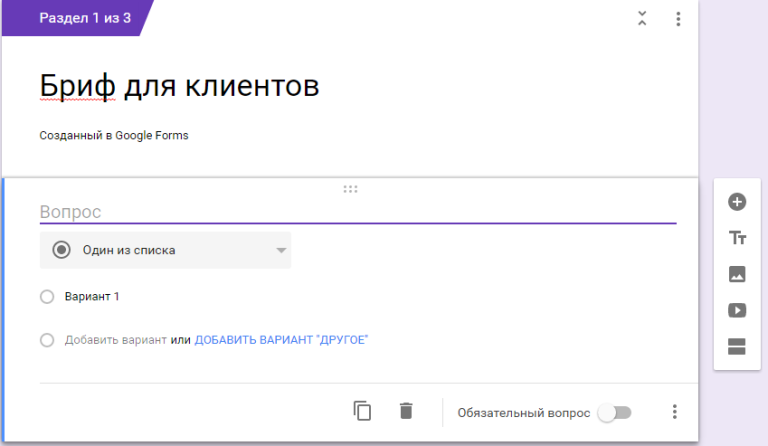Click the add question plus icon

tap(737, 202)
